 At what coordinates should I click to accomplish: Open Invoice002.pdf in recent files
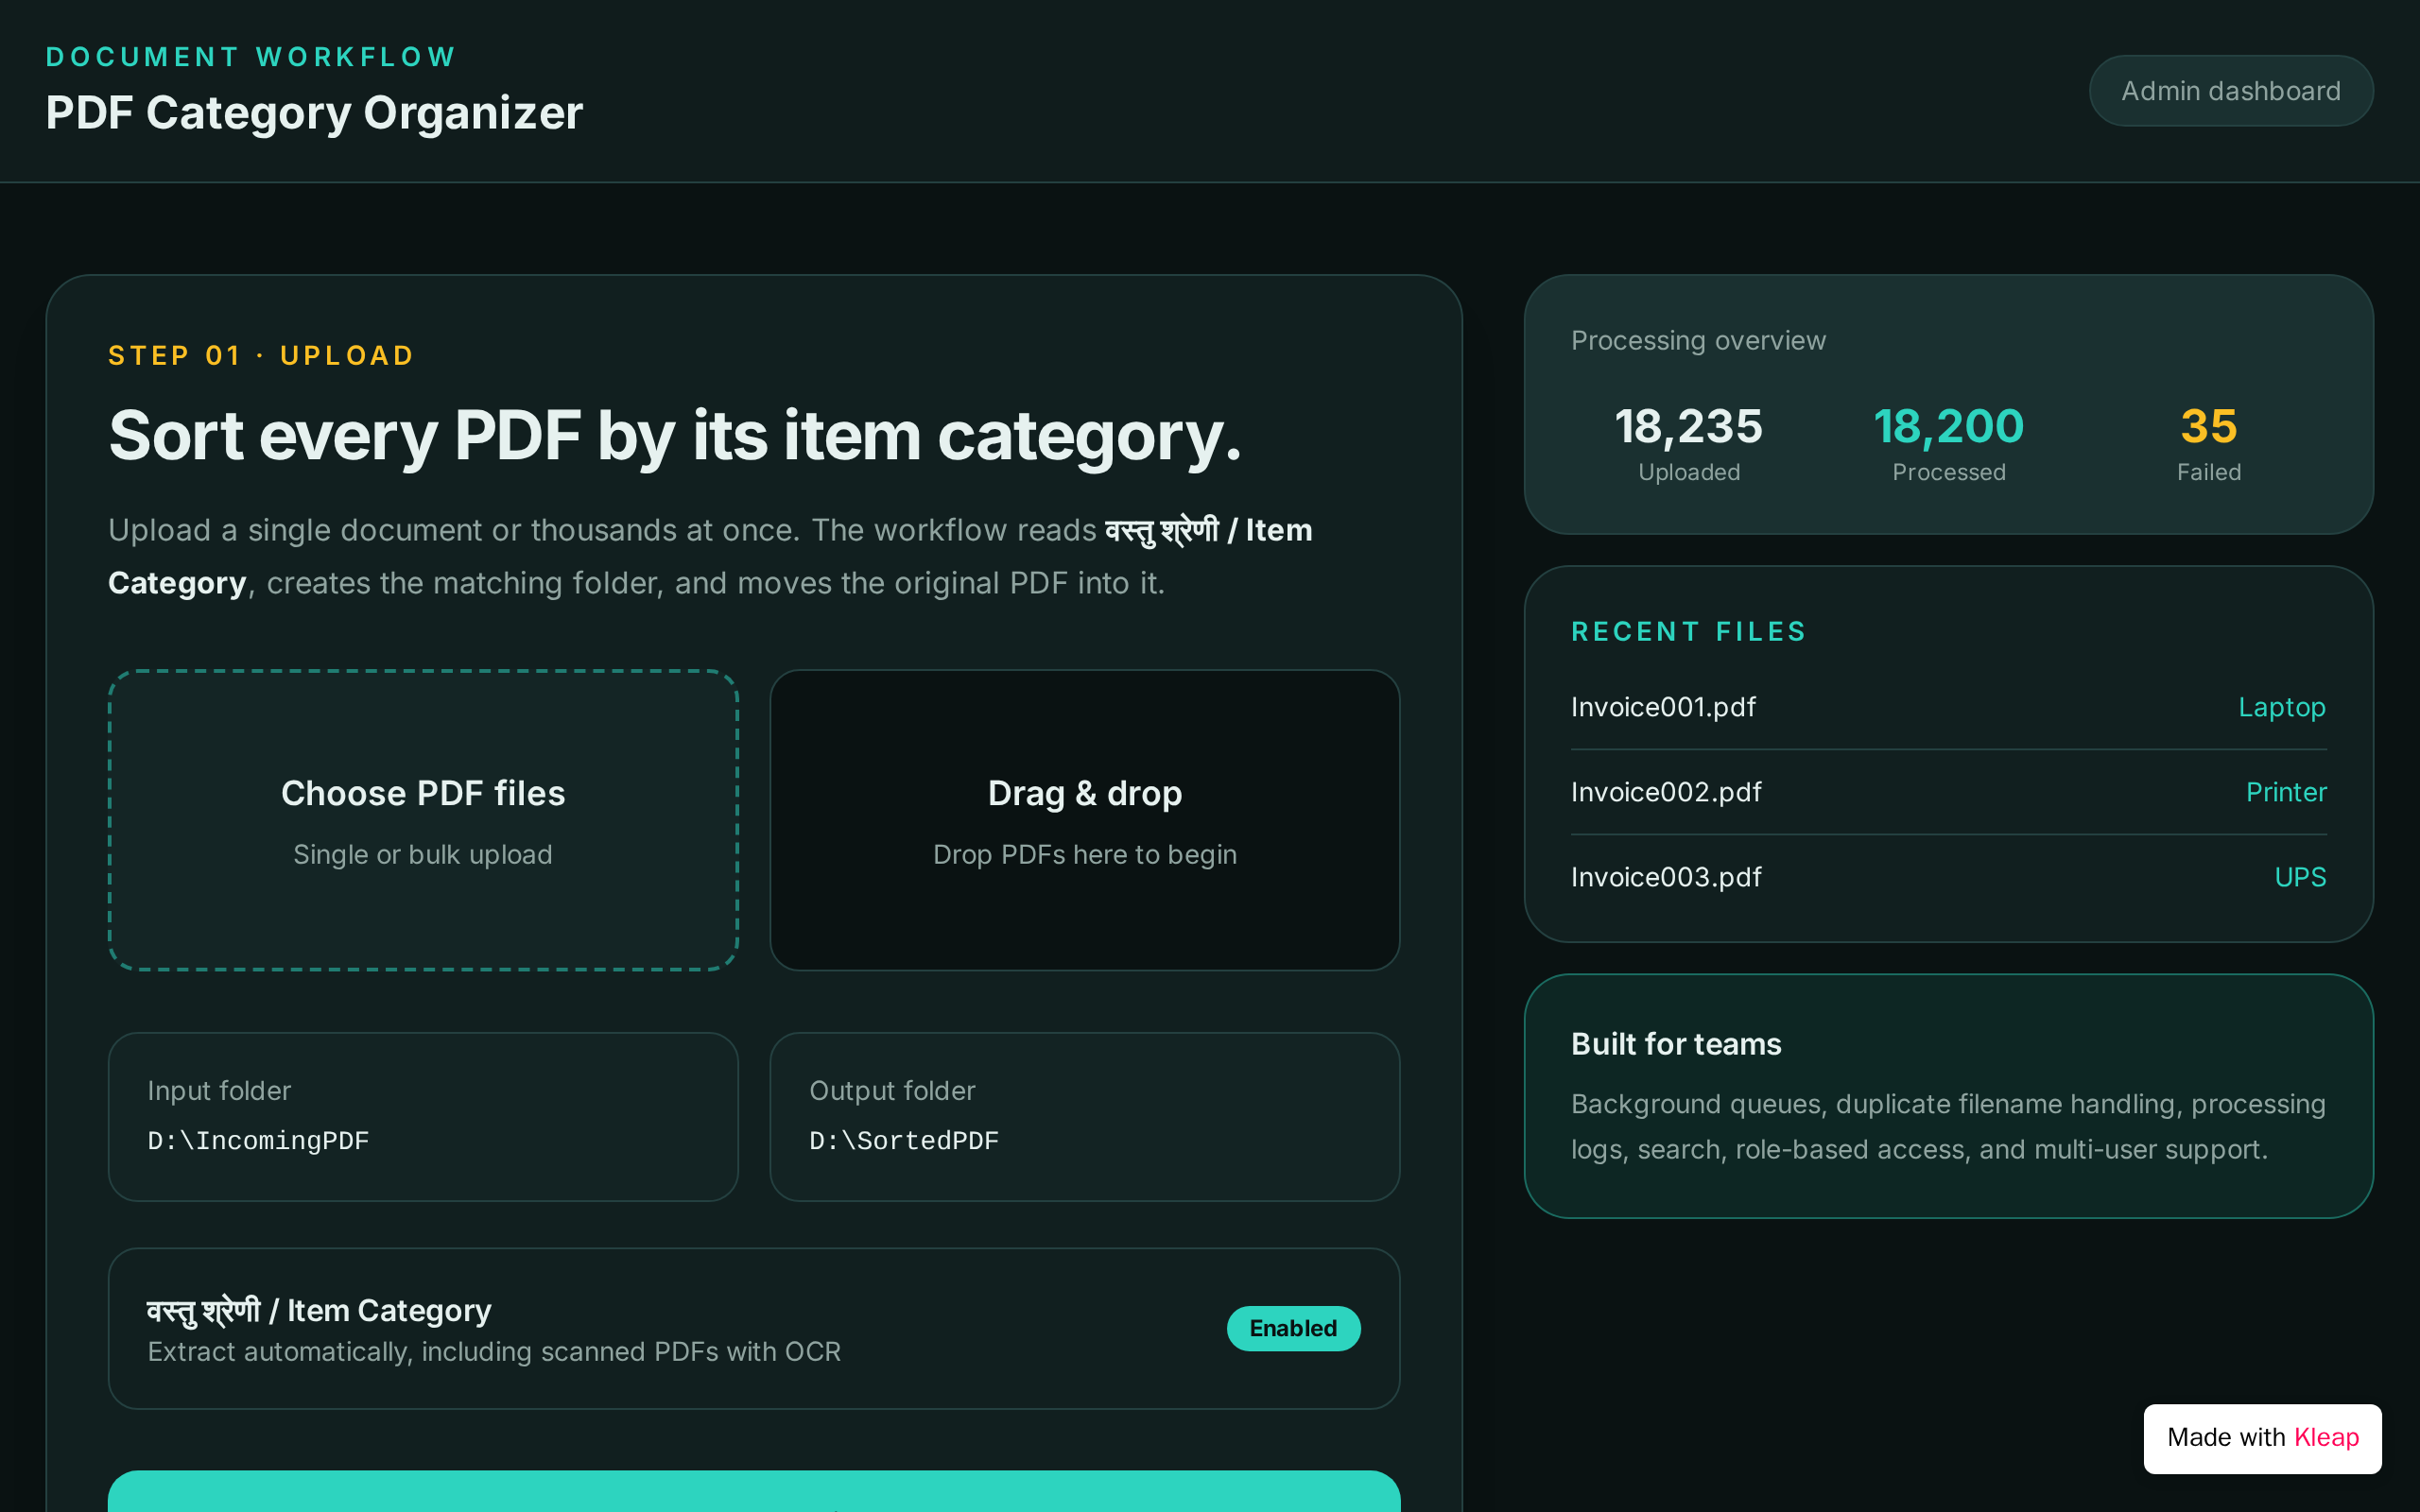coord(1666,792)
